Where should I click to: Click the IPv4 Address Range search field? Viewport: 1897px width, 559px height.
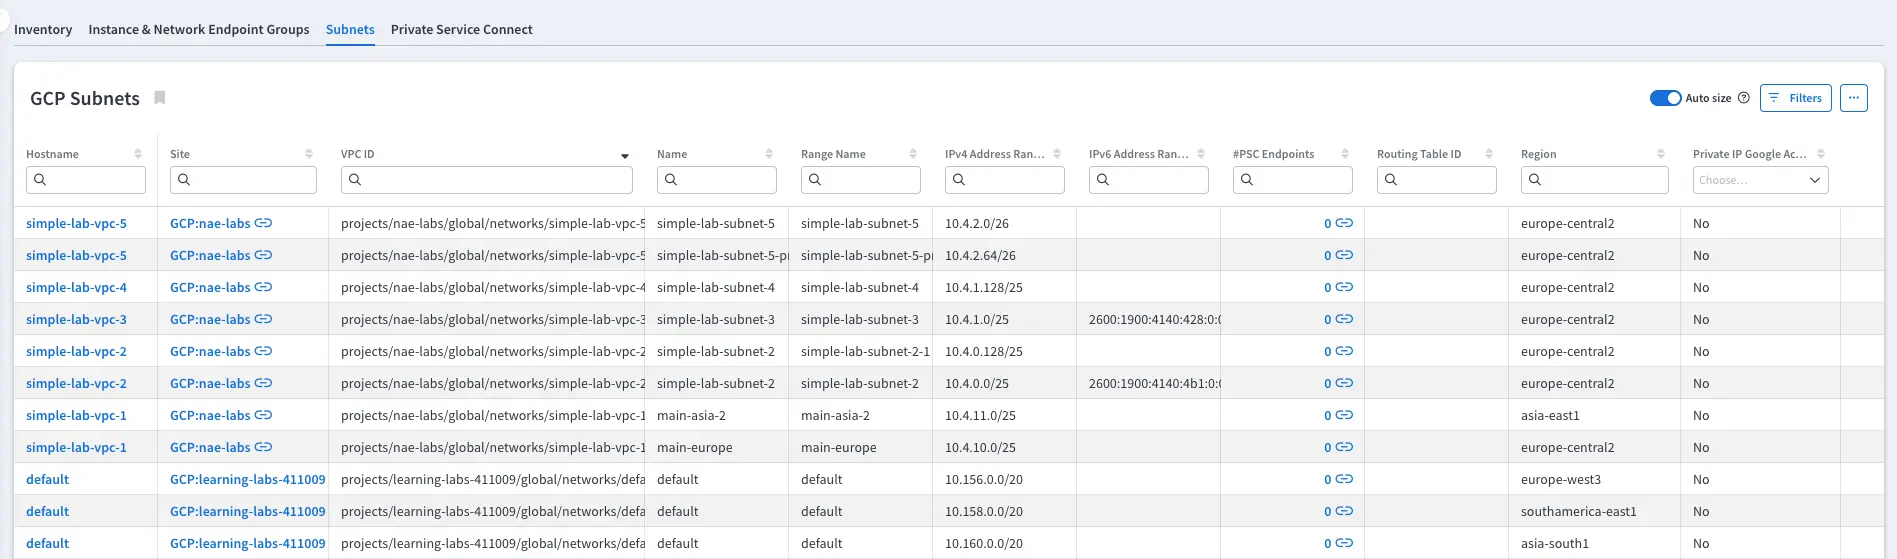tap(1012, 180)
